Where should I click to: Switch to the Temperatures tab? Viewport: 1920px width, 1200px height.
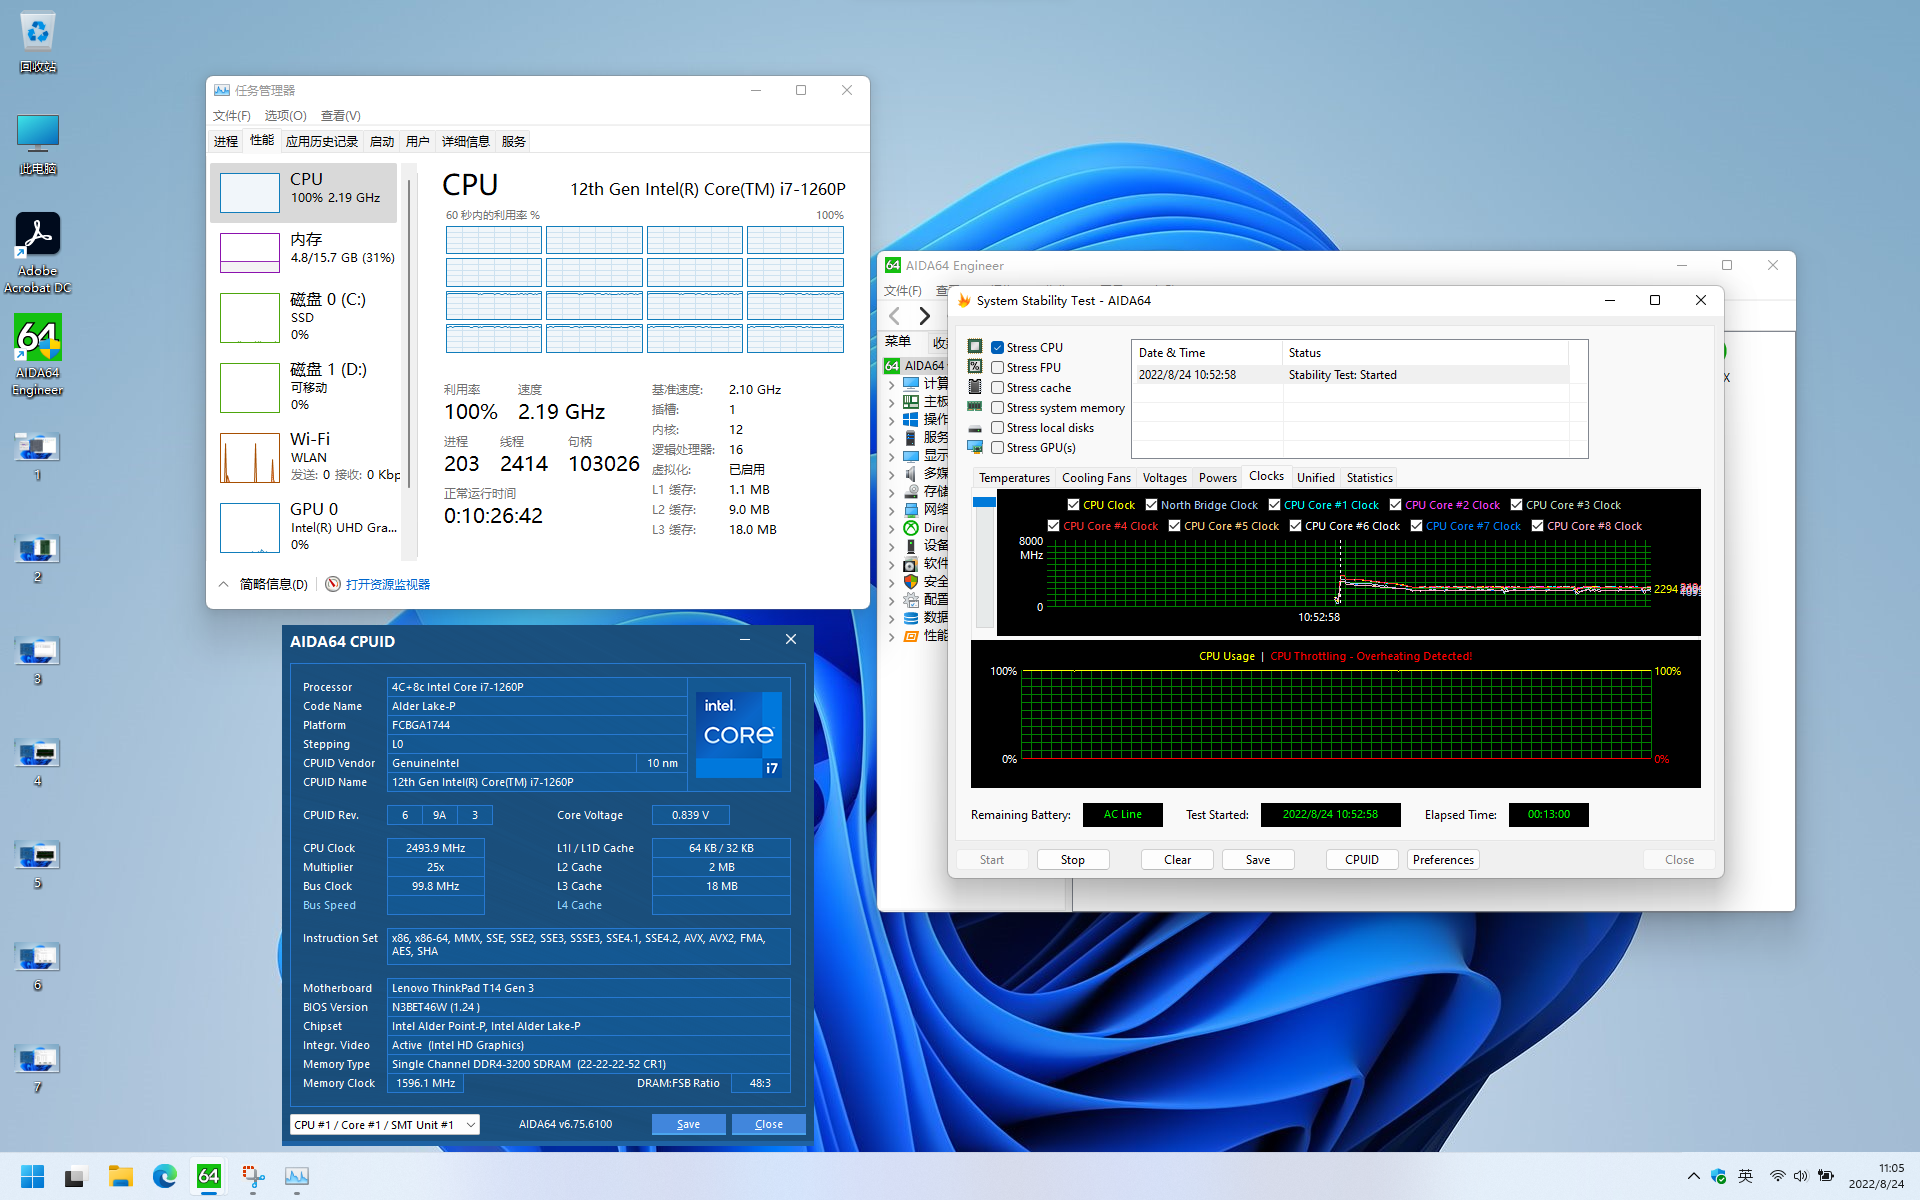click(x=1014, y=478)
